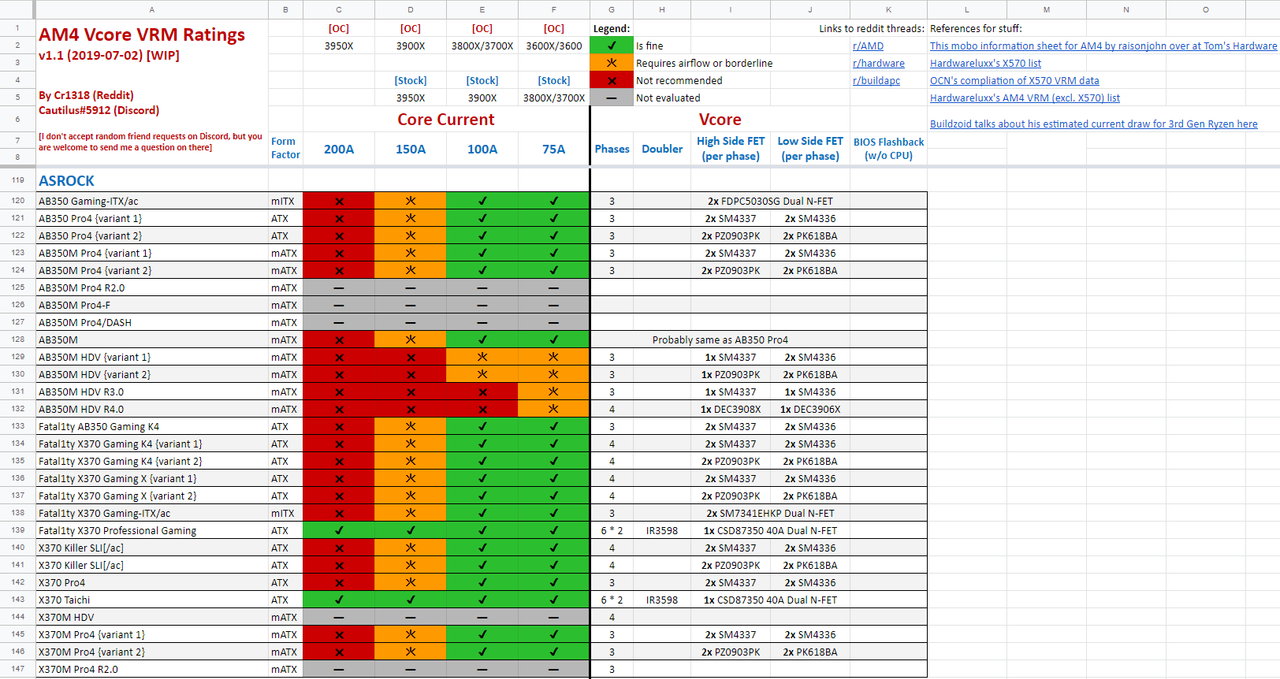The width and height of the screenshot is (1280, 679).
Task: Select column A header
Action: 152,9
